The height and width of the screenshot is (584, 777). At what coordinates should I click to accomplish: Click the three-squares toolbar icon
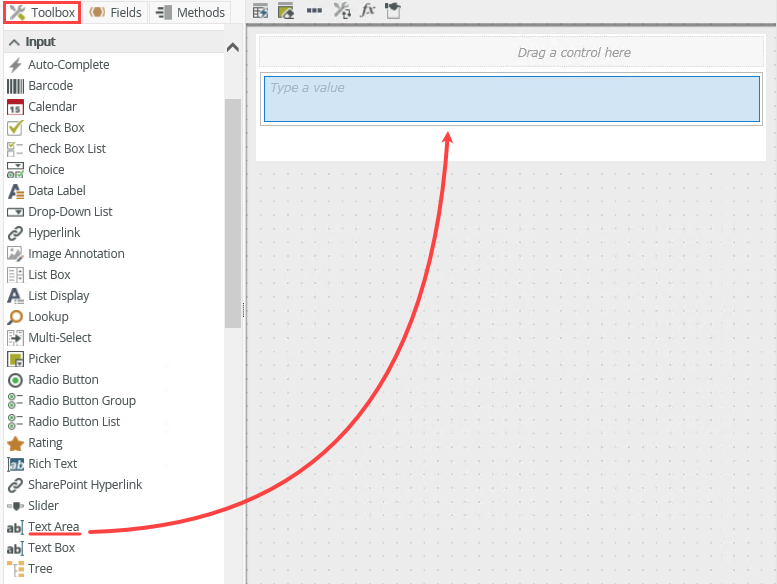click(314, 10)
